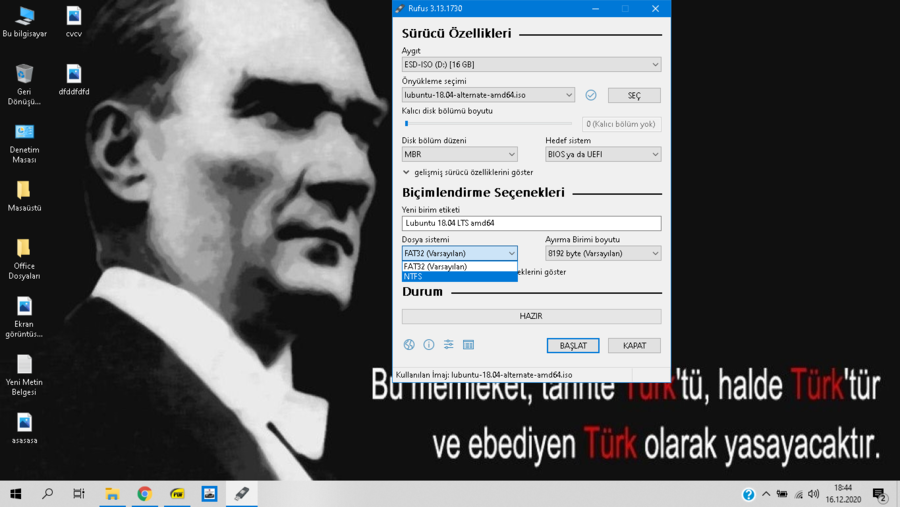This screenshot has width=900, height=507.
Task: Open Denetim Masası desktop icon
Action: pyautogui.click(x=24, y=143)
